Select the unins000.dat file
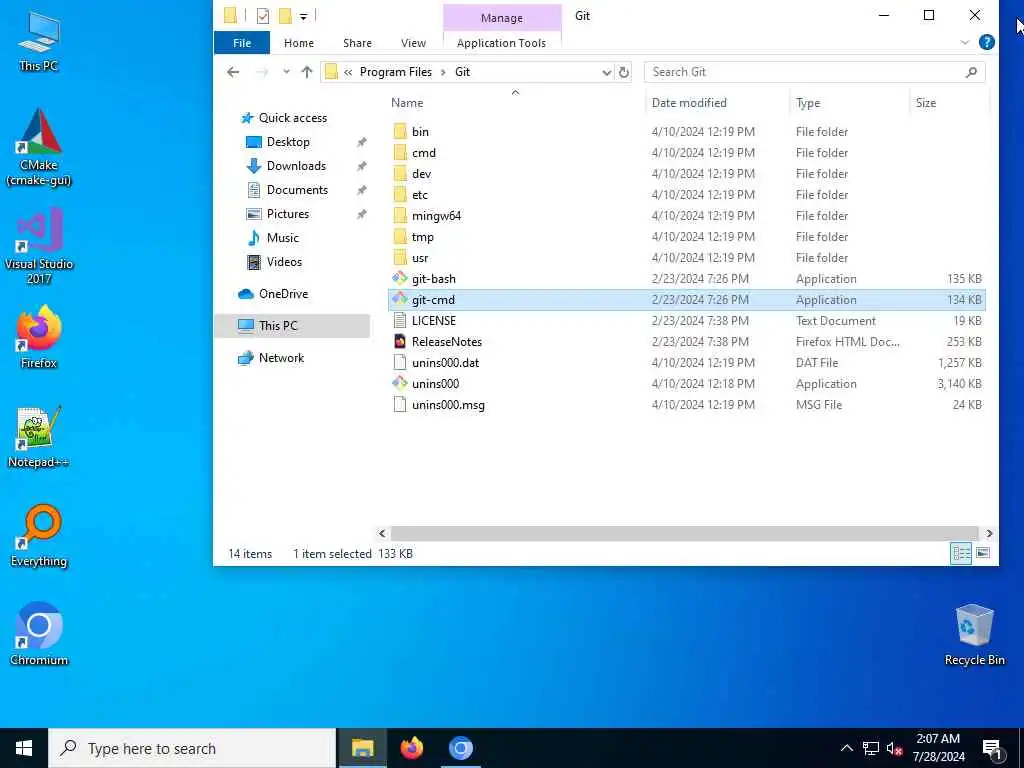1024x768 pixels. coord(445,362)
